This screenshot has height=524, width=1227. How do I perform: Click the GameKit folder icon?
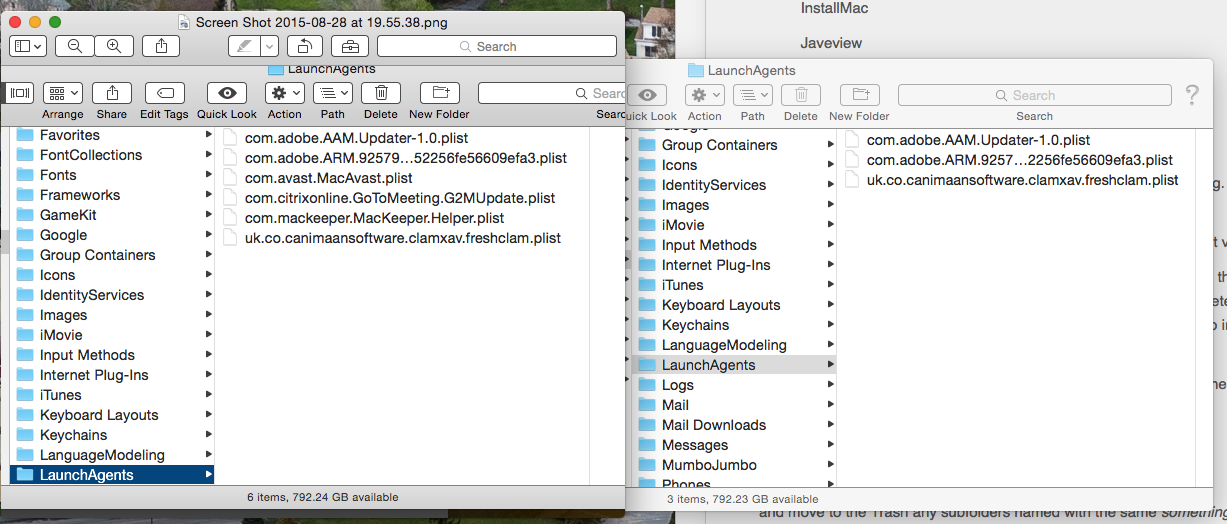[25, 215]
